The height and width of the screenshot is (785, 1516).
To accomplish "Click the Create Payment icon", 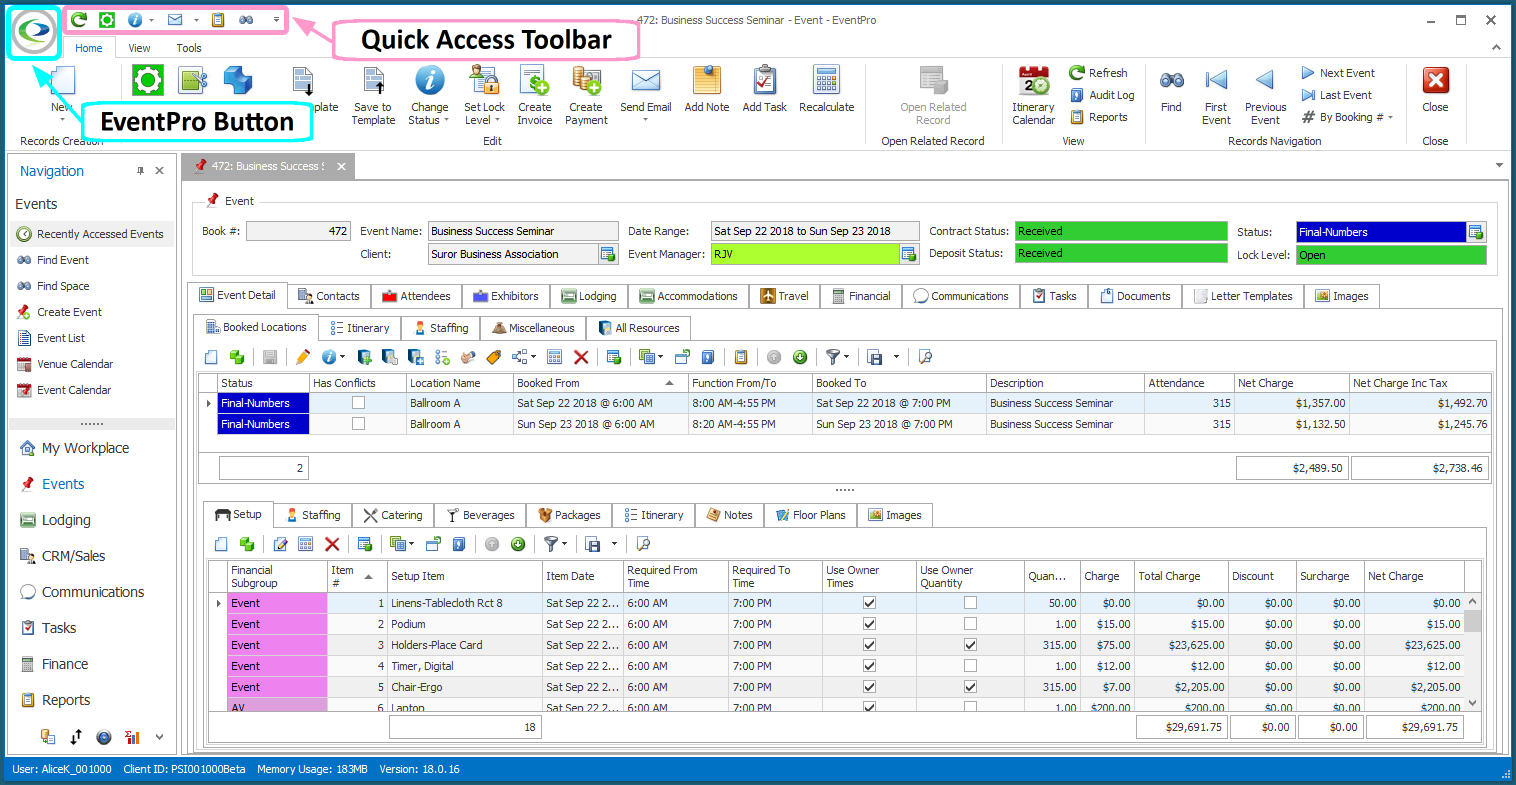I will coord(586,82).
